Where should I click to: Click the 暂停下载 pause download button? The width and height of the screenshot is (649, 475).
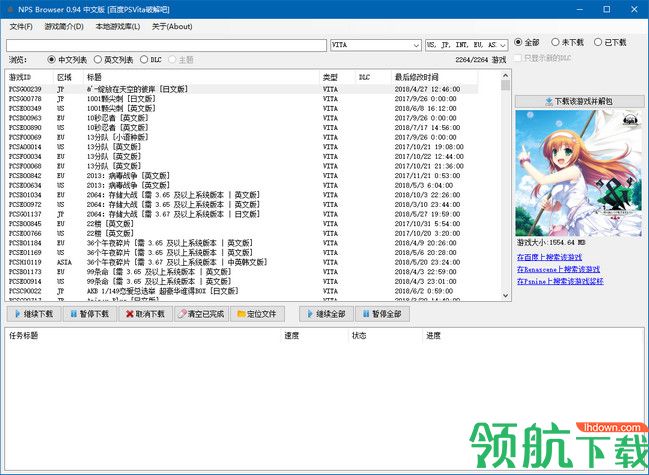click(90, 314)
